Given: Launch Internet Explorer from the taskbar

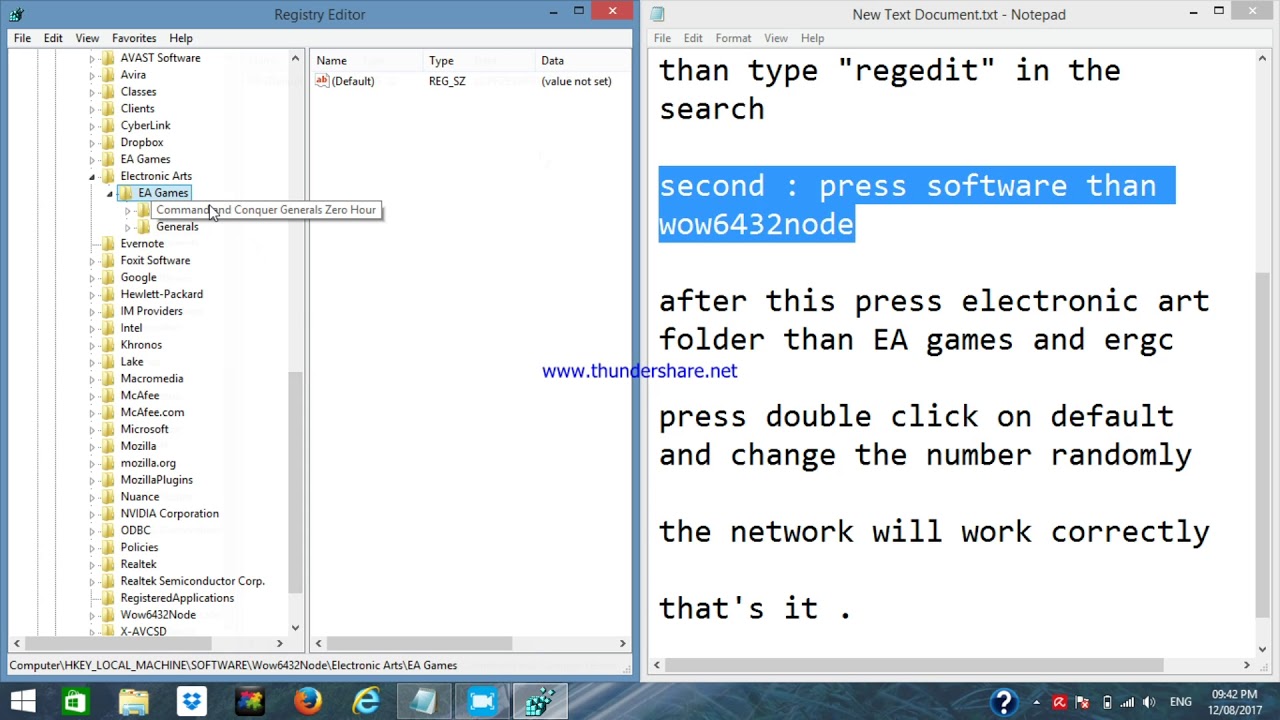Looking at the screenshot, I should (365, 702).
